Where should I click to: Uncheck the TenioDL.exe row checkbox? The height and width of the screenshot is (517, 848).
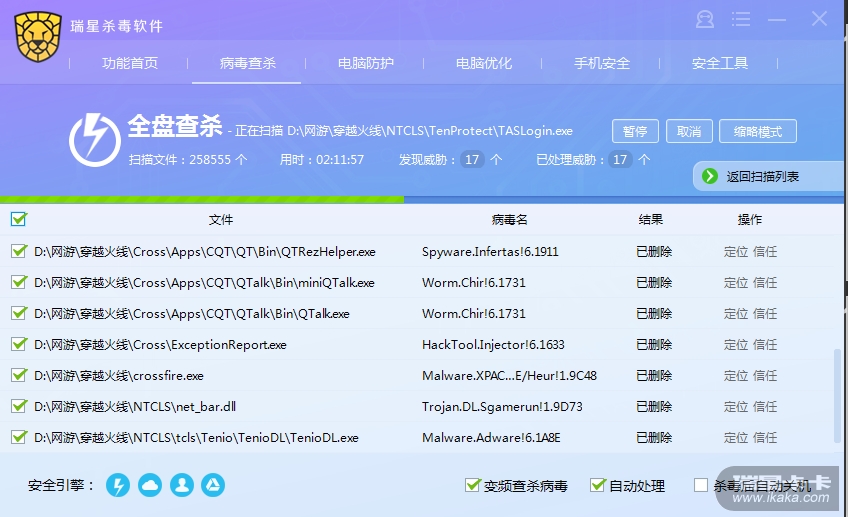[x=19, y=437]
